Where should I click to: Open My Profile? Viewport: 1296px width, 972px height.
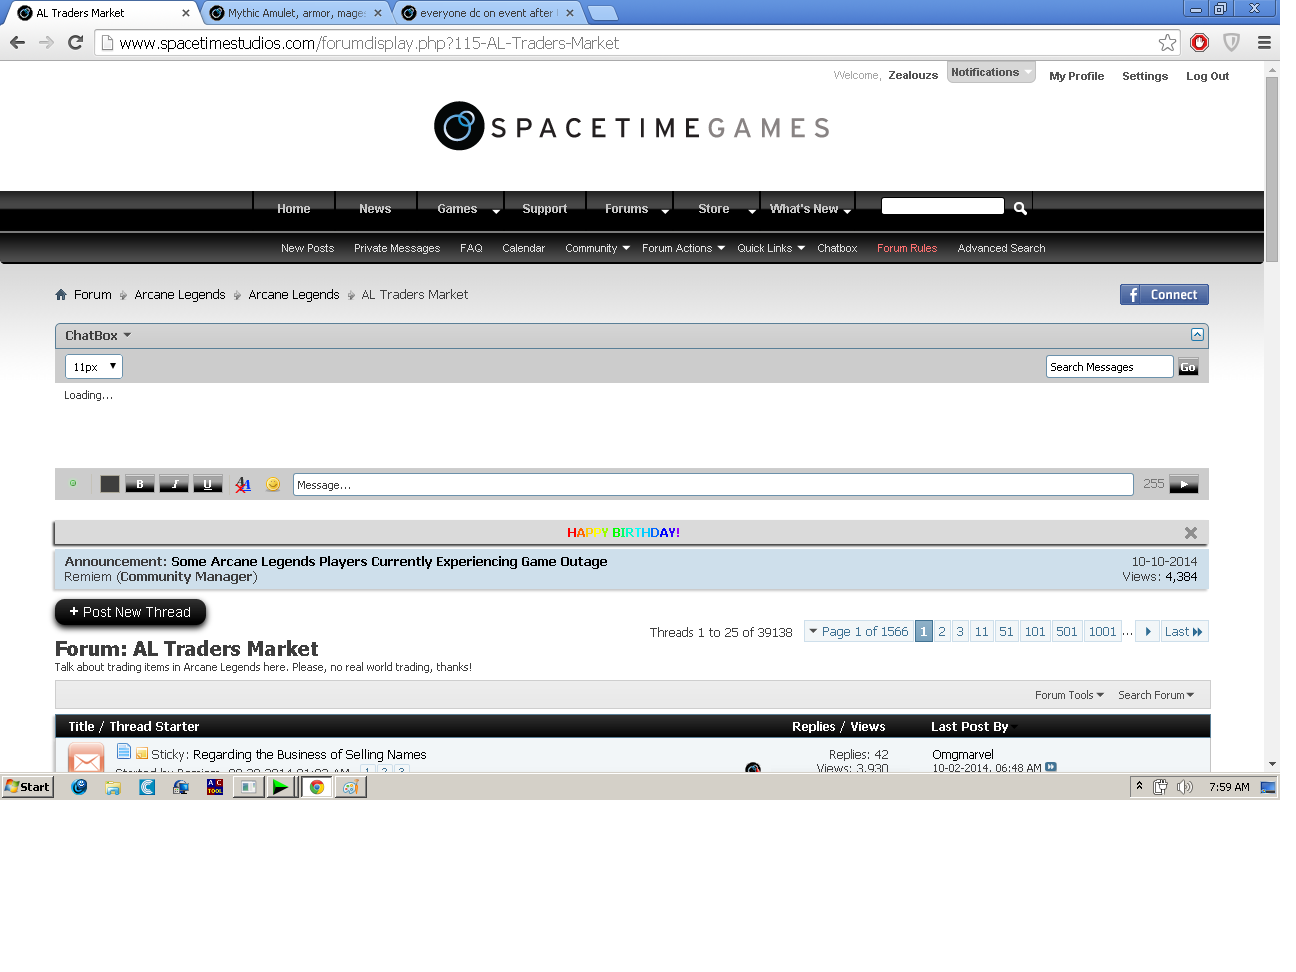pyautogui.click(x=1076, y=76)
